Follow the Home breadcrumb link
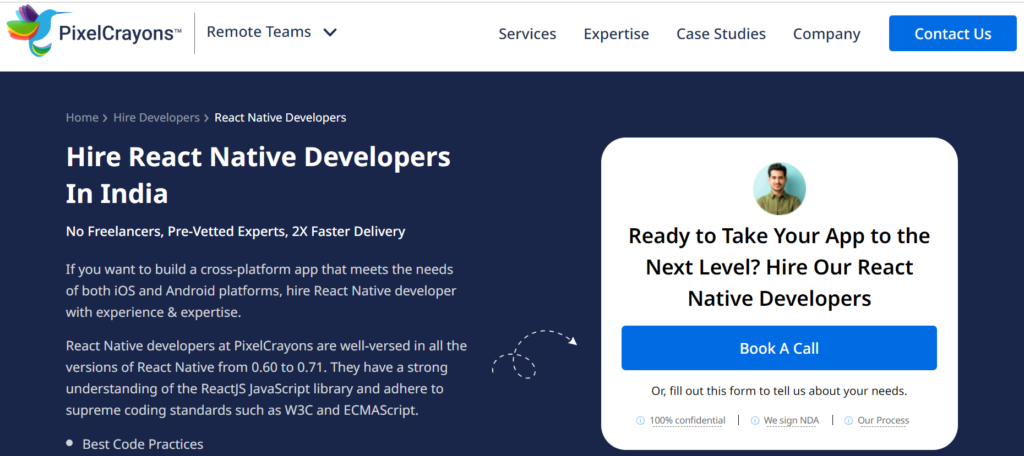The height and width of the screenshot is (456, 1024). coord(82,118)
